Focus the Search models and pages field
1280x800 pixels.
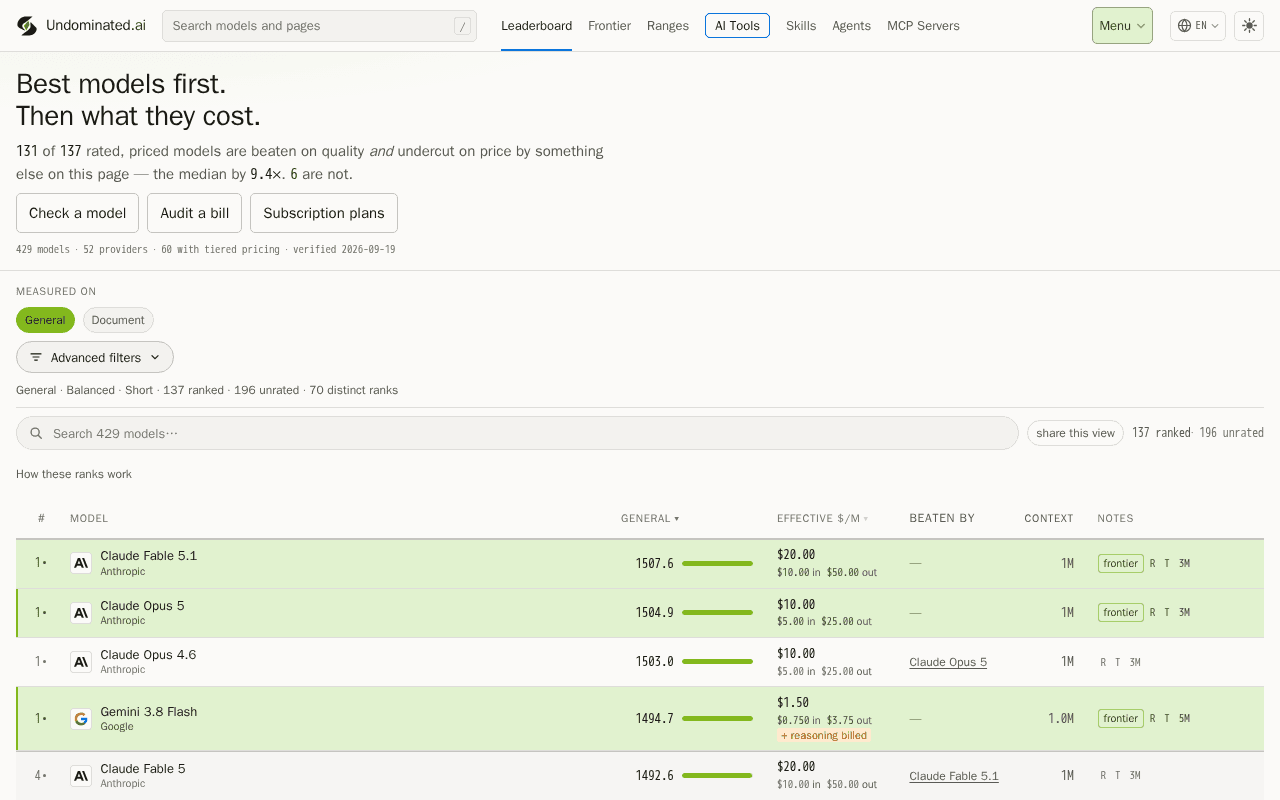click(319, 26)
